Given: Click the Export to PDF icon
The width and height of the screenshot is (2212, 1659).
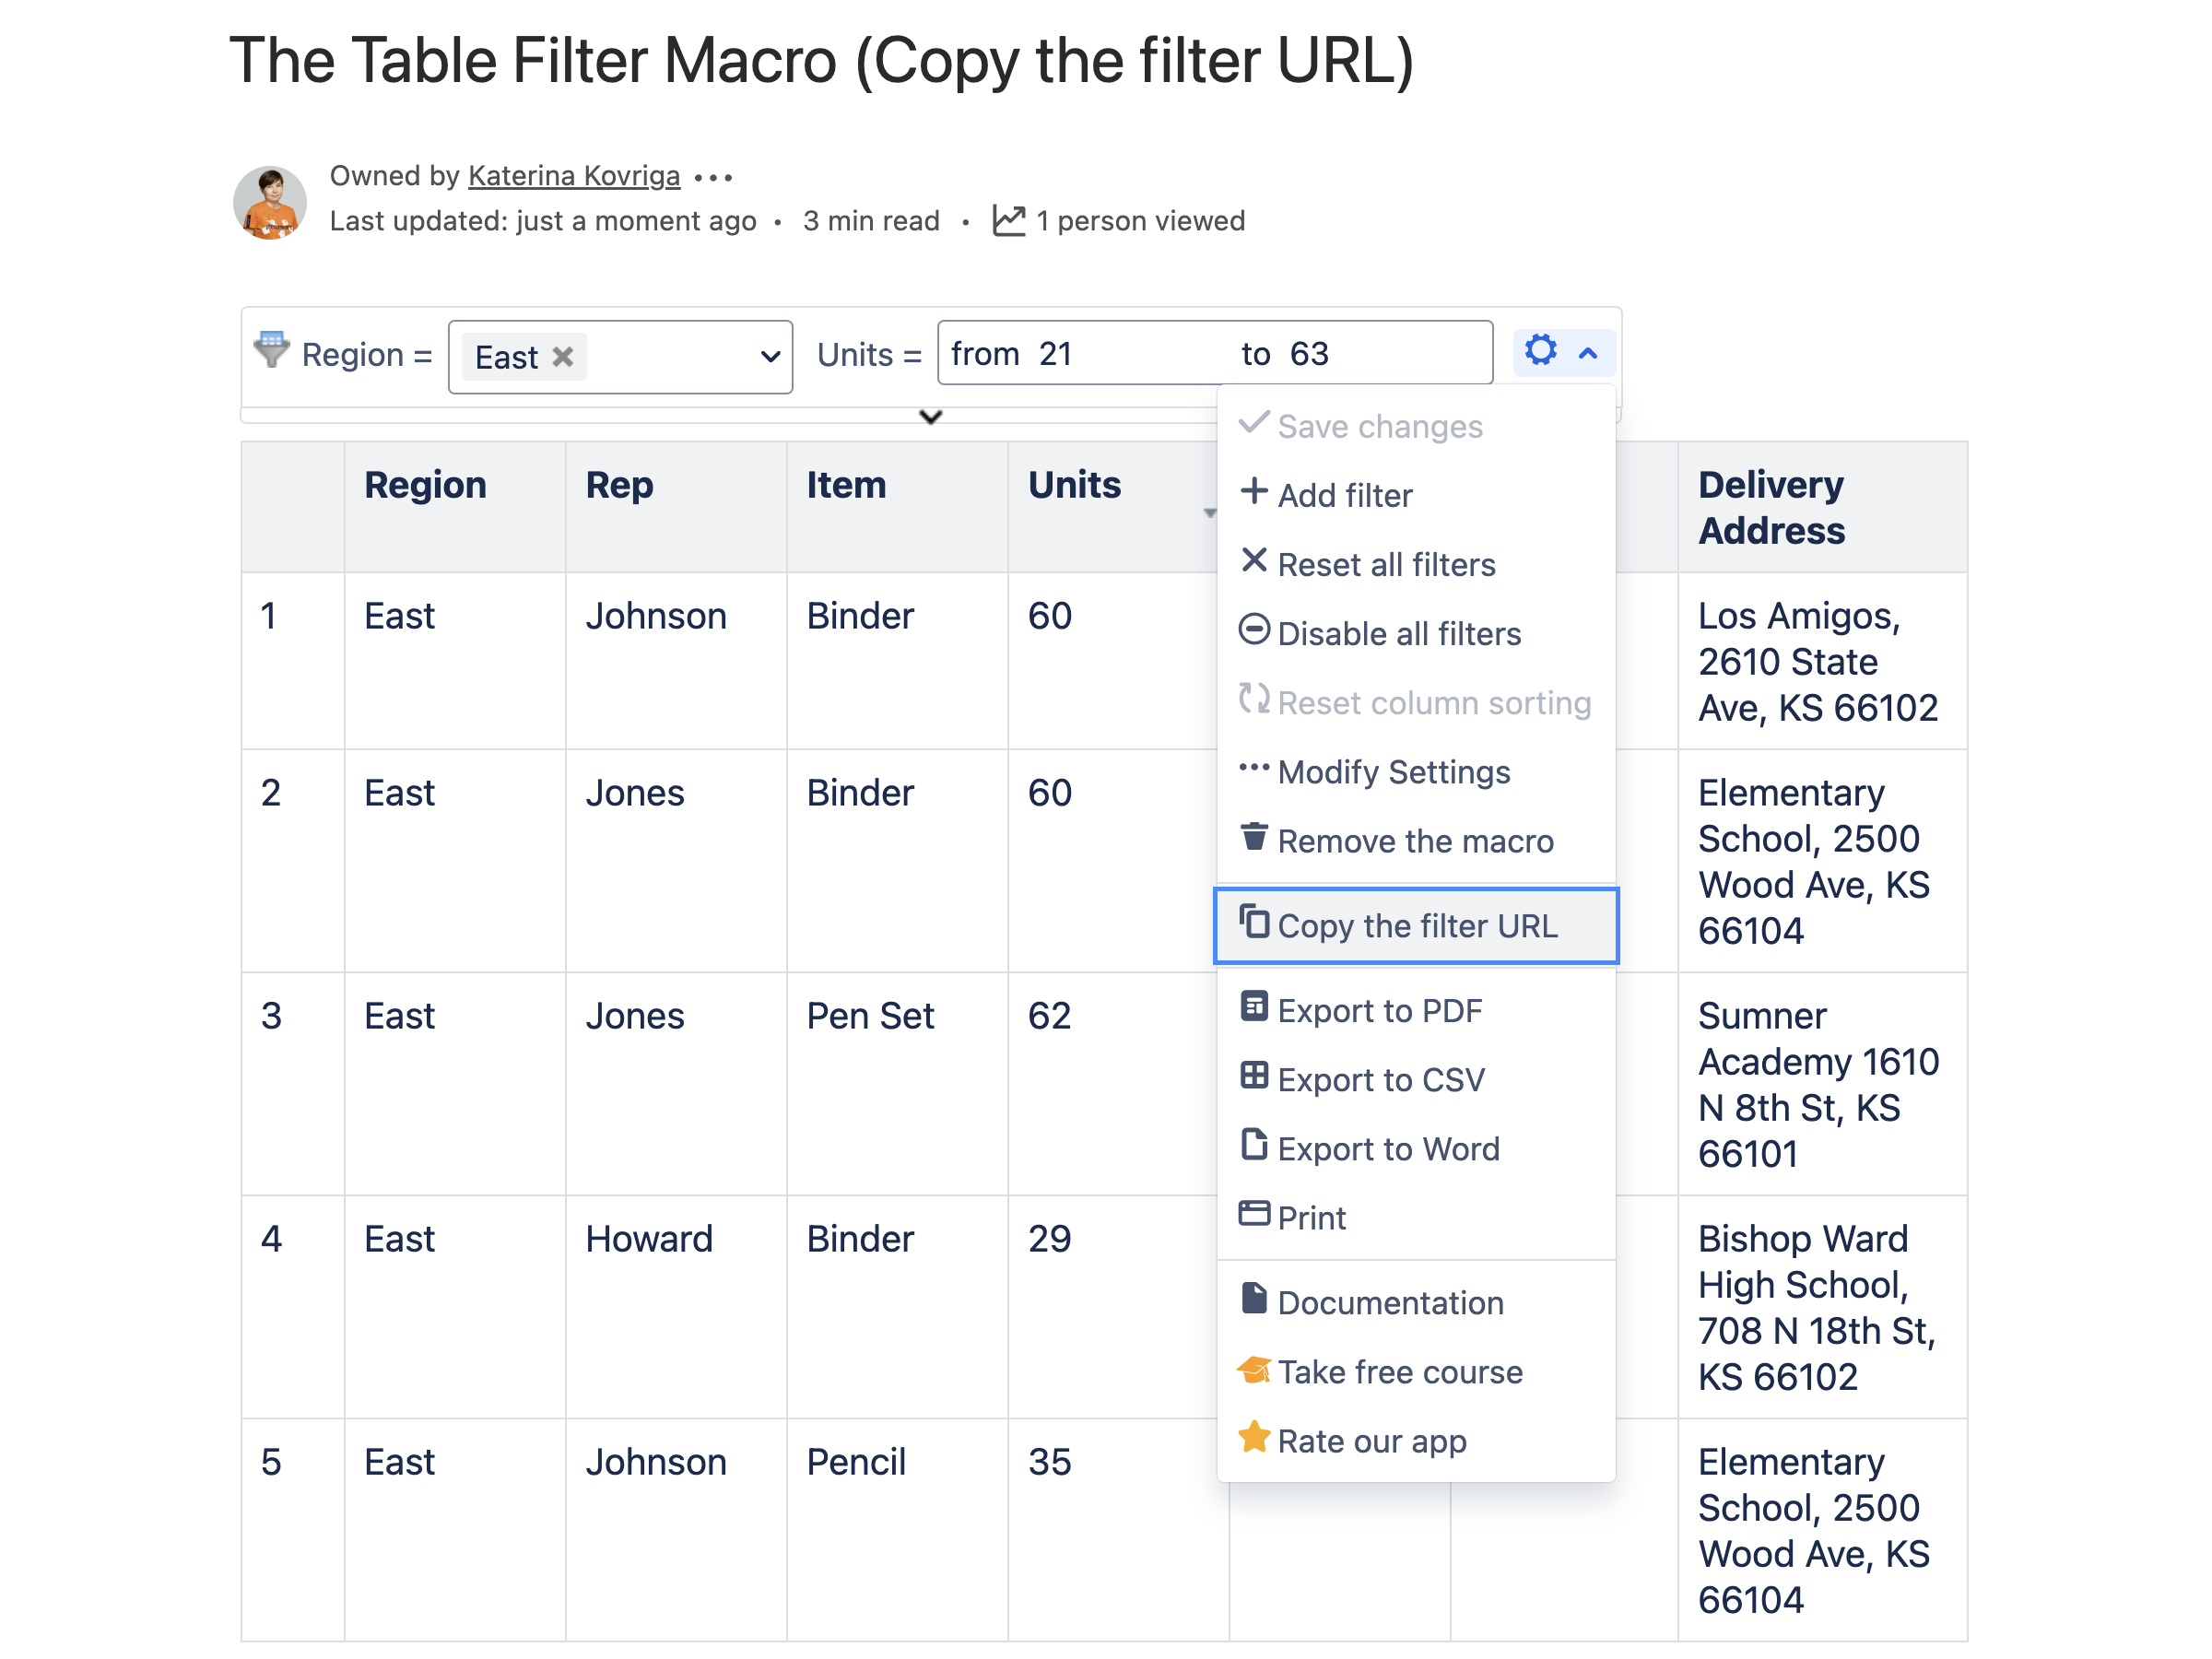Looking at the screenshot, I should [1254, 1008].
